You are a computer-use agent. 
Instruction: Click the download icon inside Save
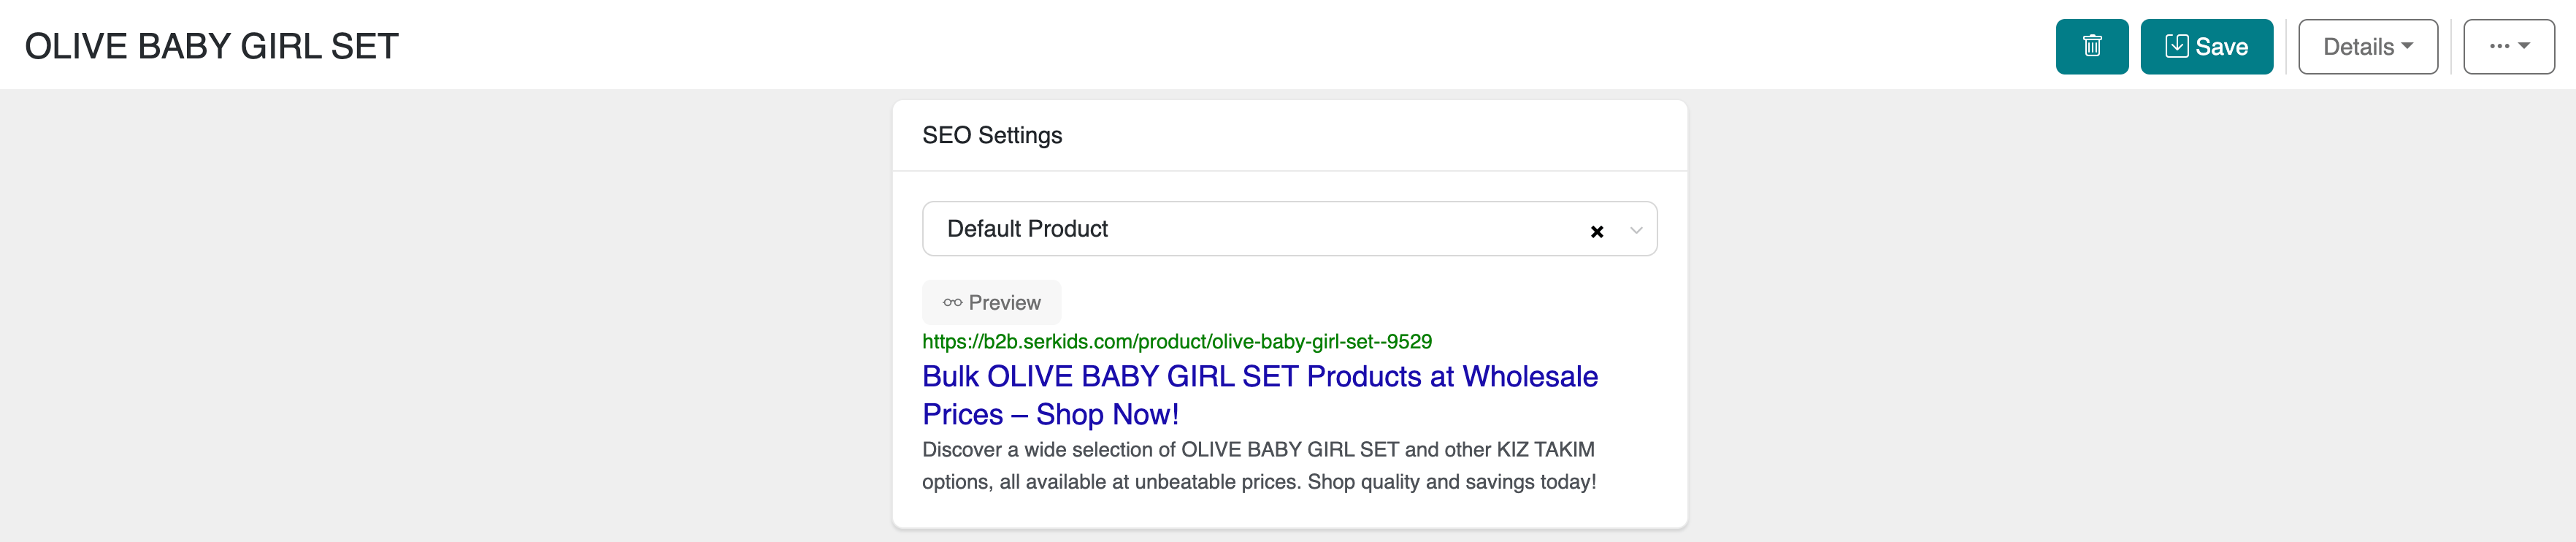click(x=2176, y=46)
